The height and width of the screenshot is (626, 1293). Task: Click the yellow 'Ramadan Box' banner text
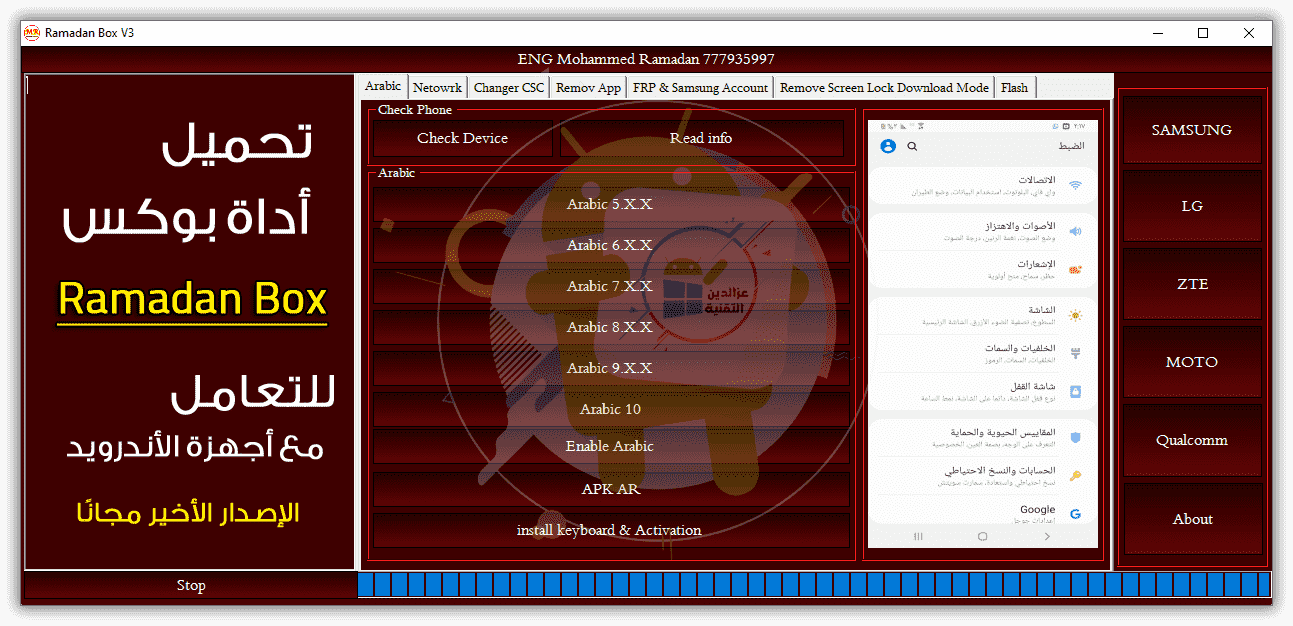point(192,299)
